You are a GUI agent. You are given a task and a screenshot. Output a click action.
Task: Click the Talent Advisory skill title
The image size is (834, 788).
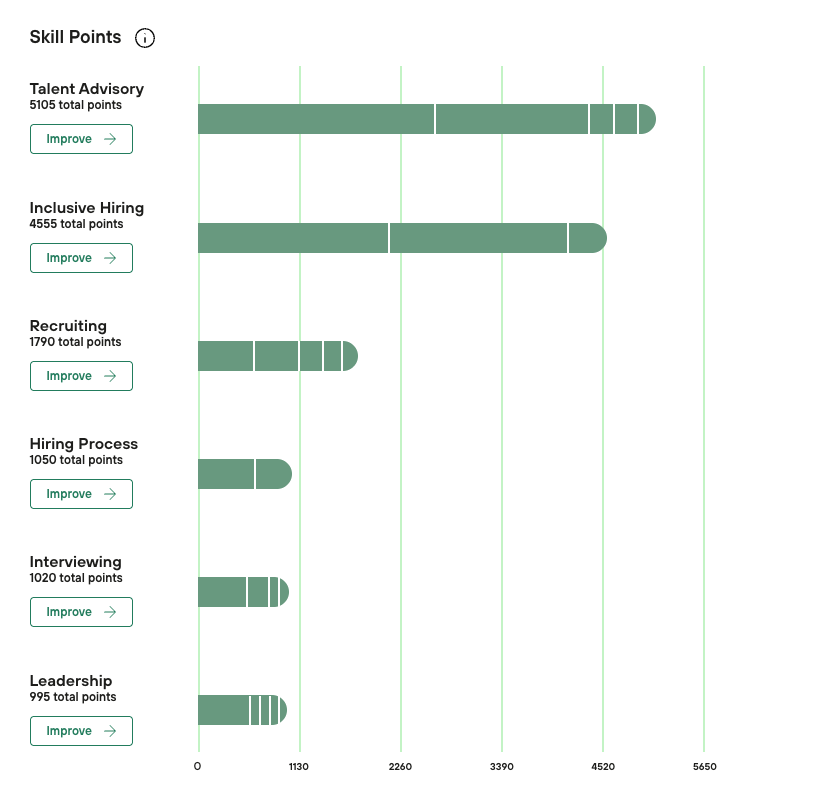[87, 89]
